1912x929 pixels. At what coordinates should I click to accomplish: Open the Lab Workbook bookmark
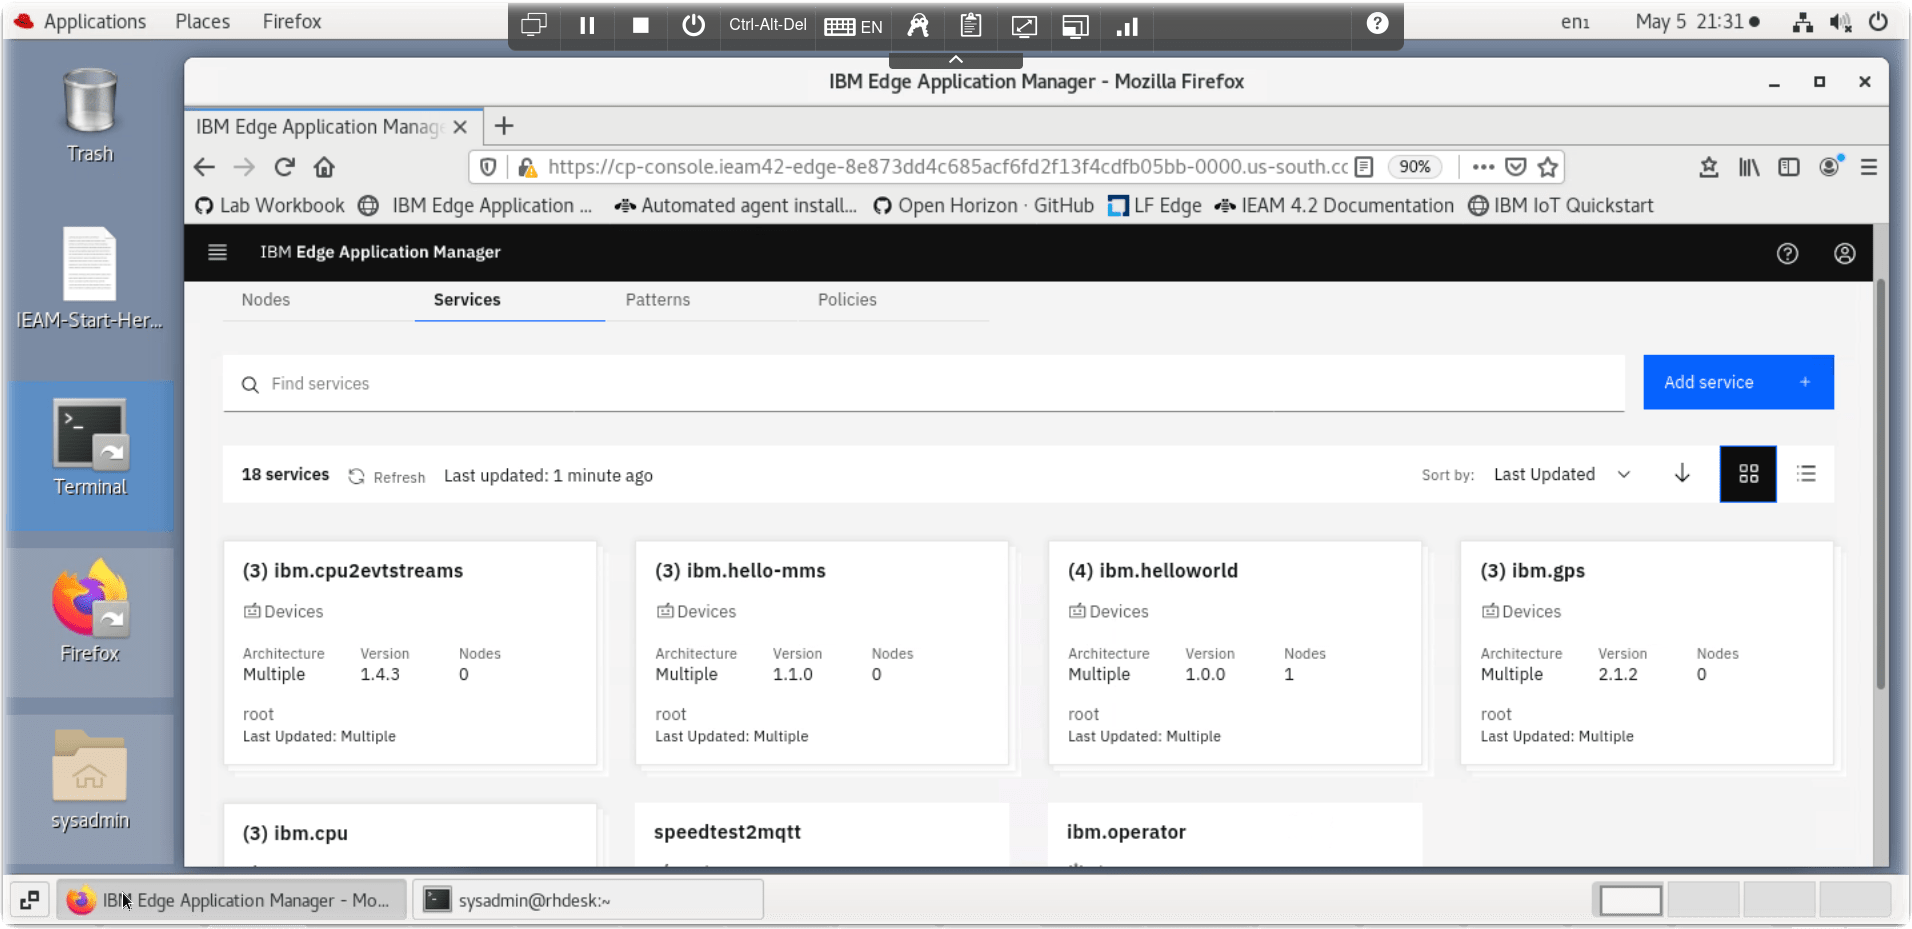click(x=270, y=206)
